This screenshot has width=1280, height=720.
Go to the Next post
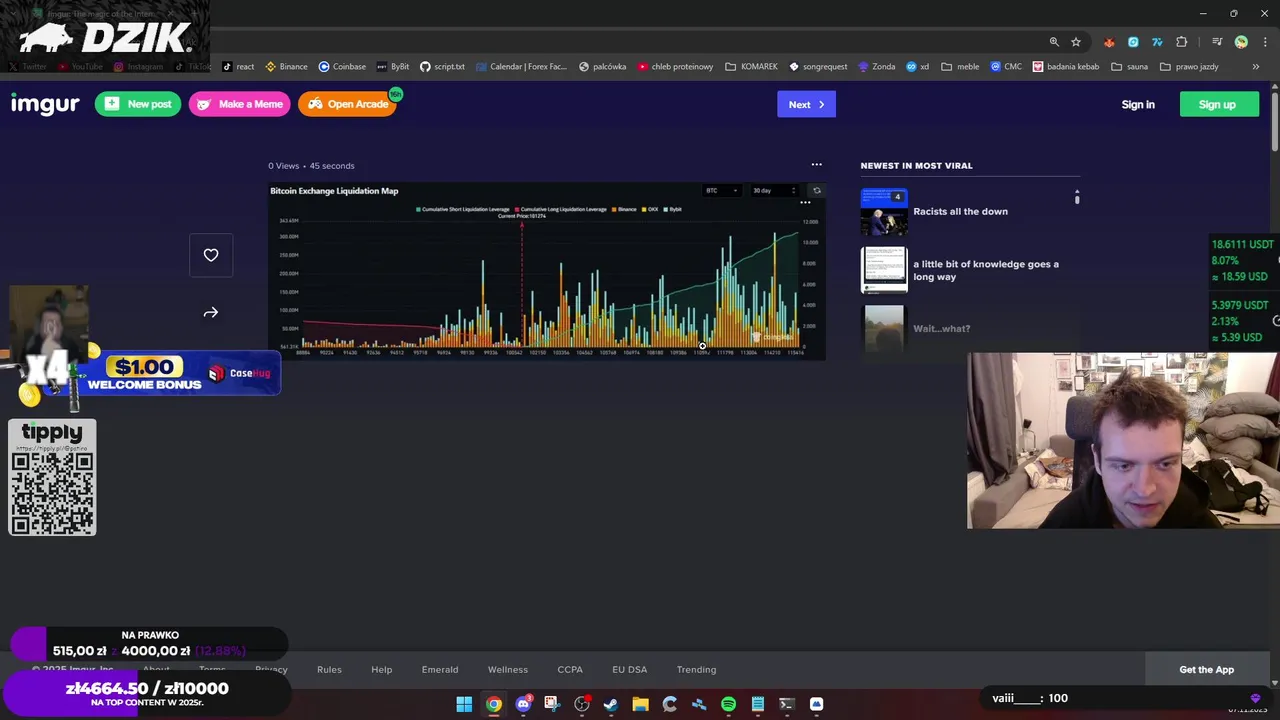pos(806,104)
